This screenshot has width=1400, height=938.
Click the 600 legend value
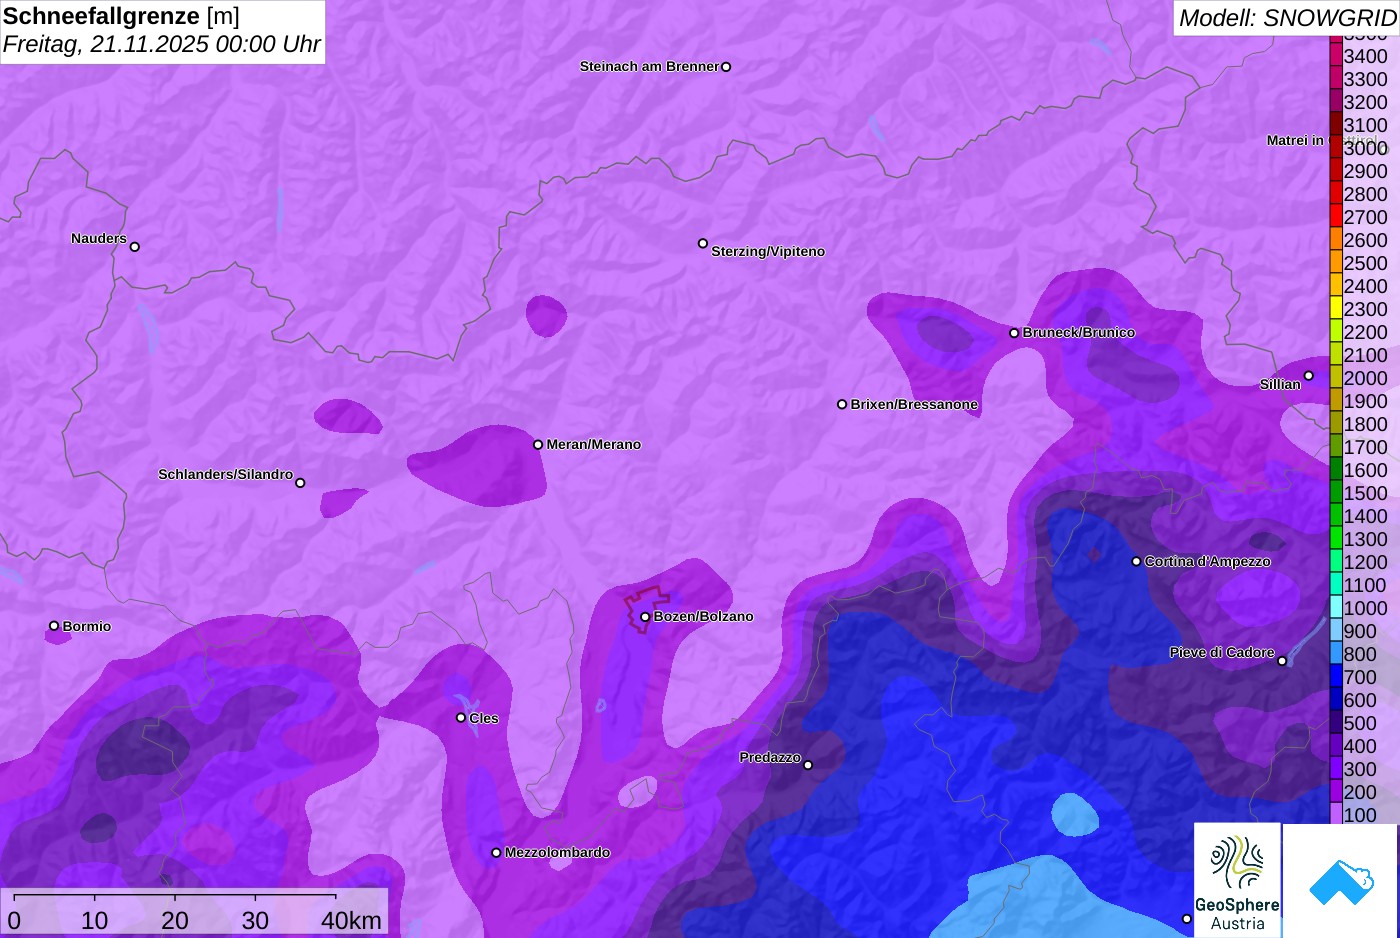pos(1360,700)
